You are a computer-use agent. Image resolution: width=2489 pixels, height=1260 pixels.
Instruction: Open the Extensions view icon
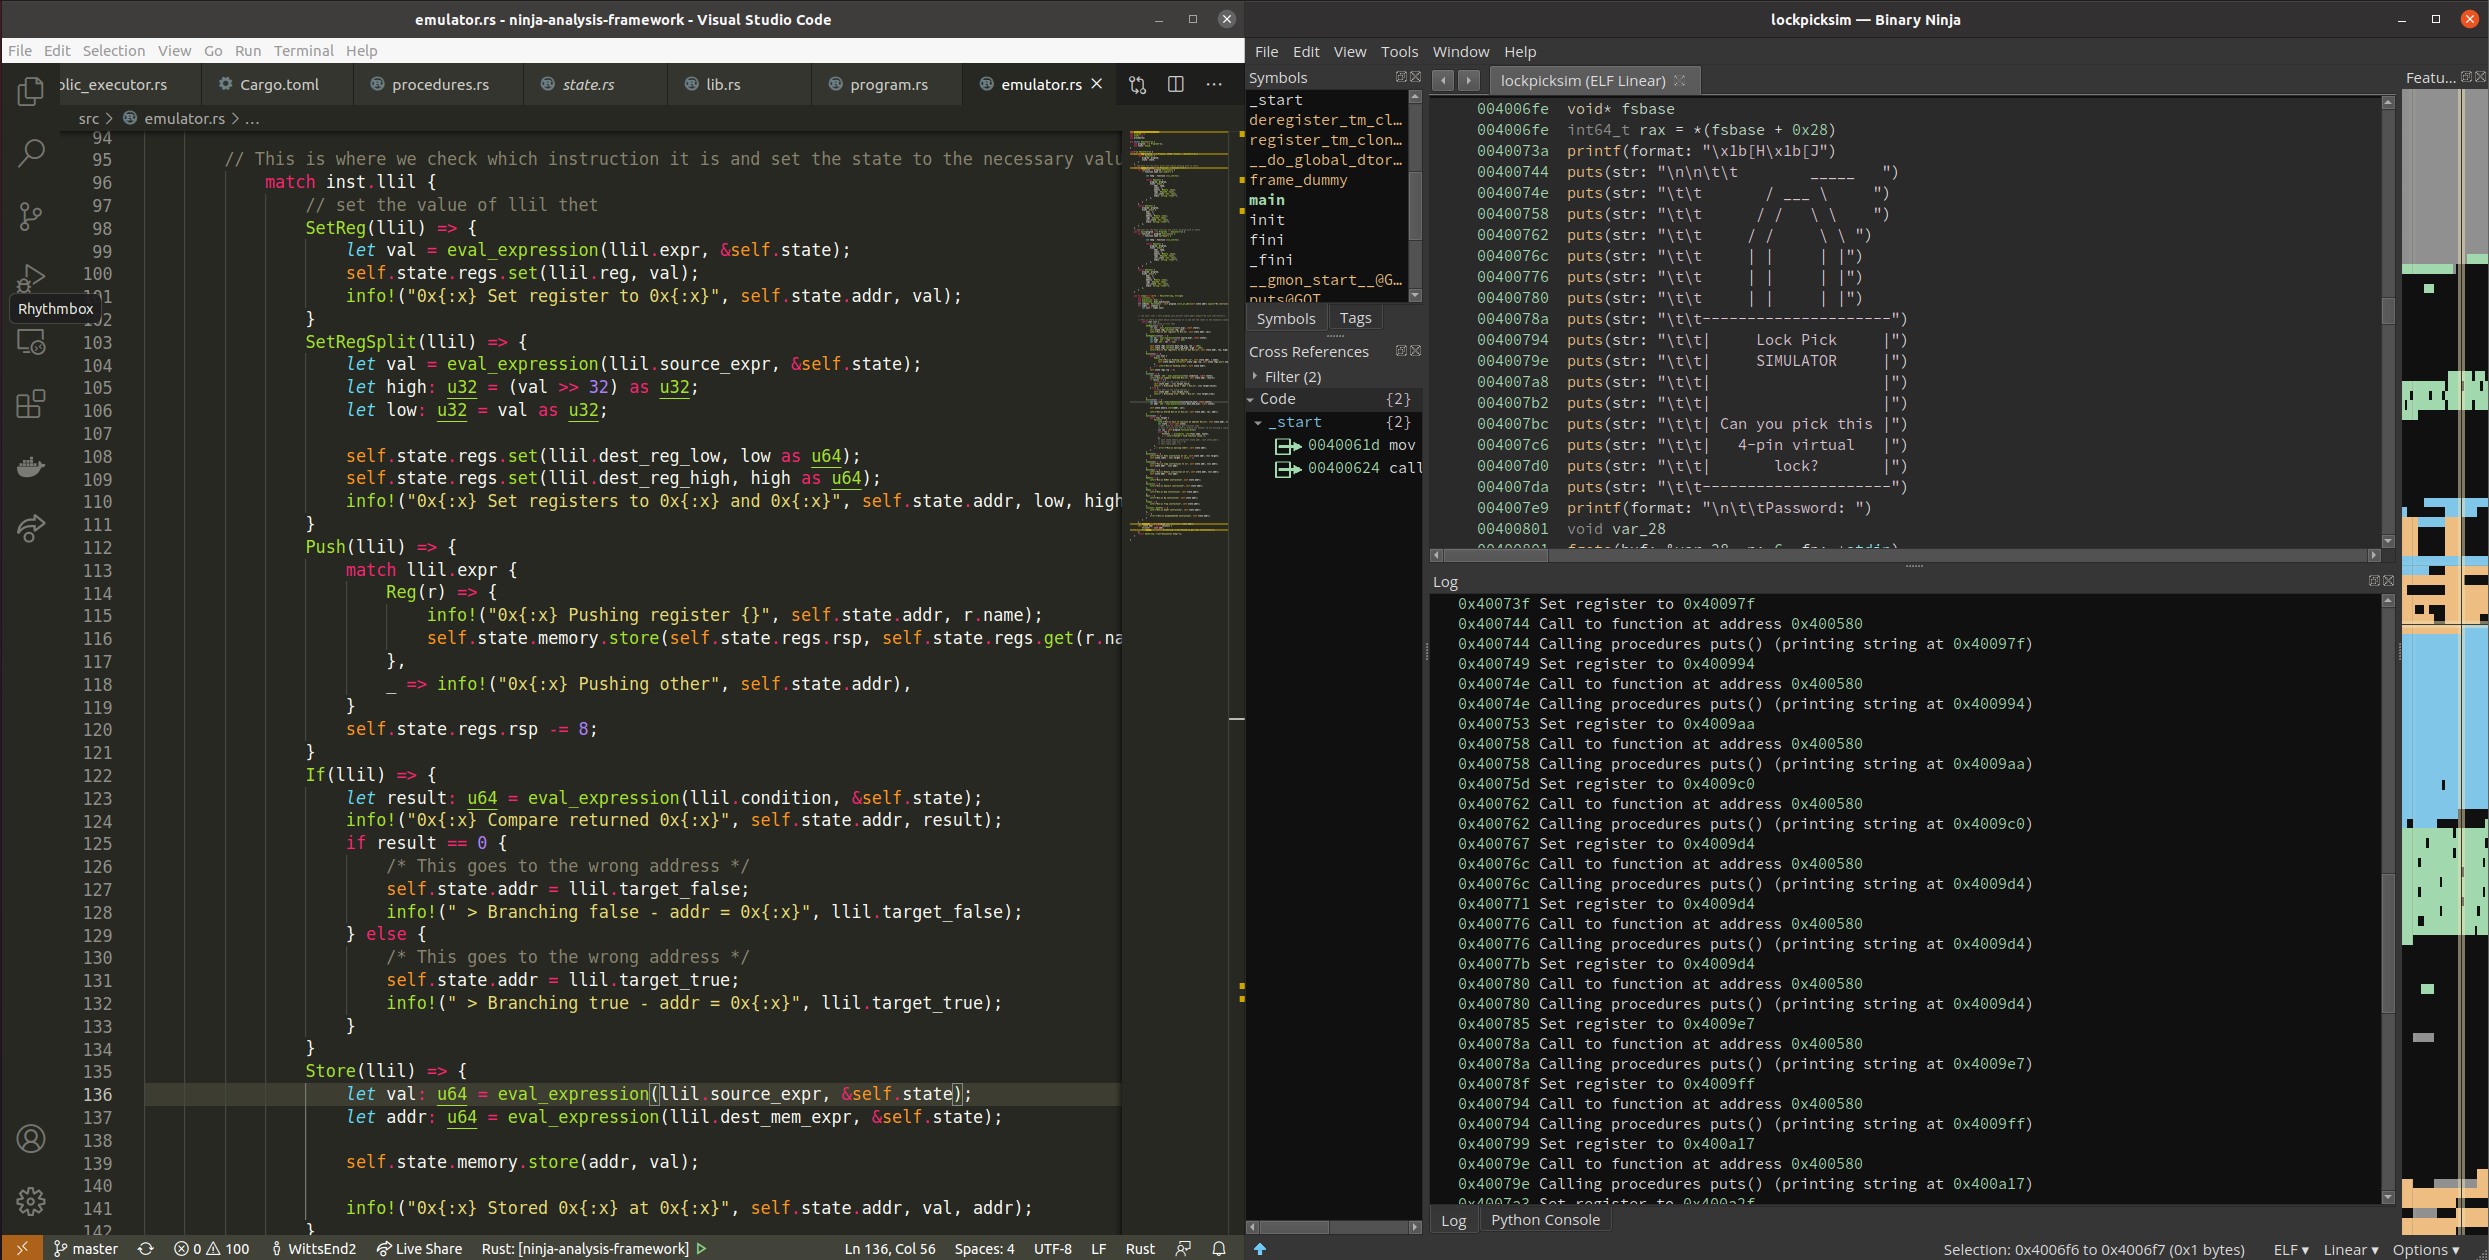point(31,404)
